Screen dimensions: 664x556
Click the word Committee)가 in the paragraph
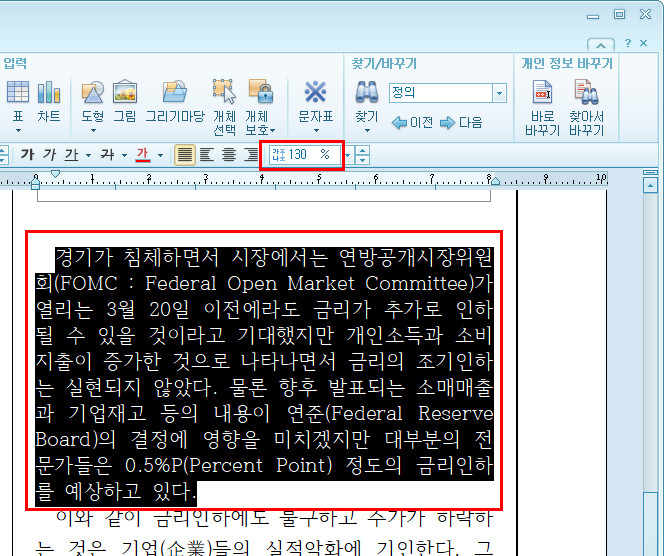(429, 283)
